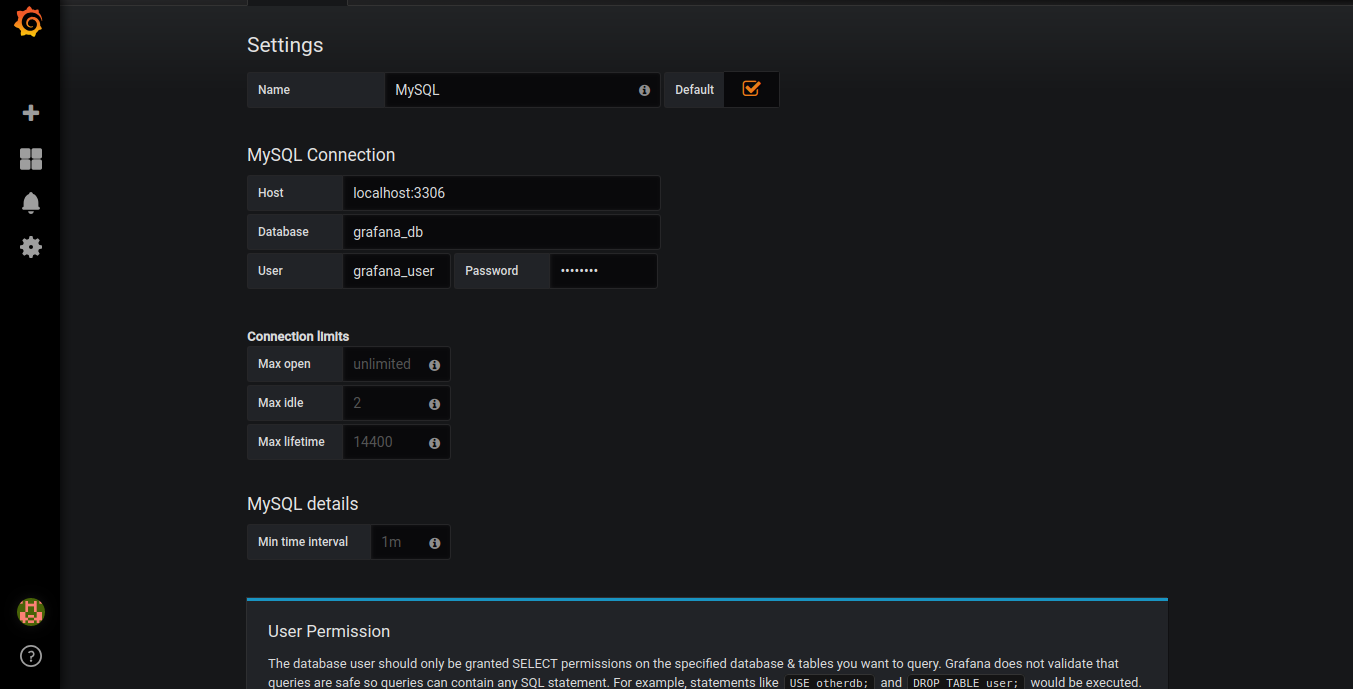Edit the Database field grafana_db
Image resolution: width=1353 pixels, height=689 pixels.
(501, 232)
